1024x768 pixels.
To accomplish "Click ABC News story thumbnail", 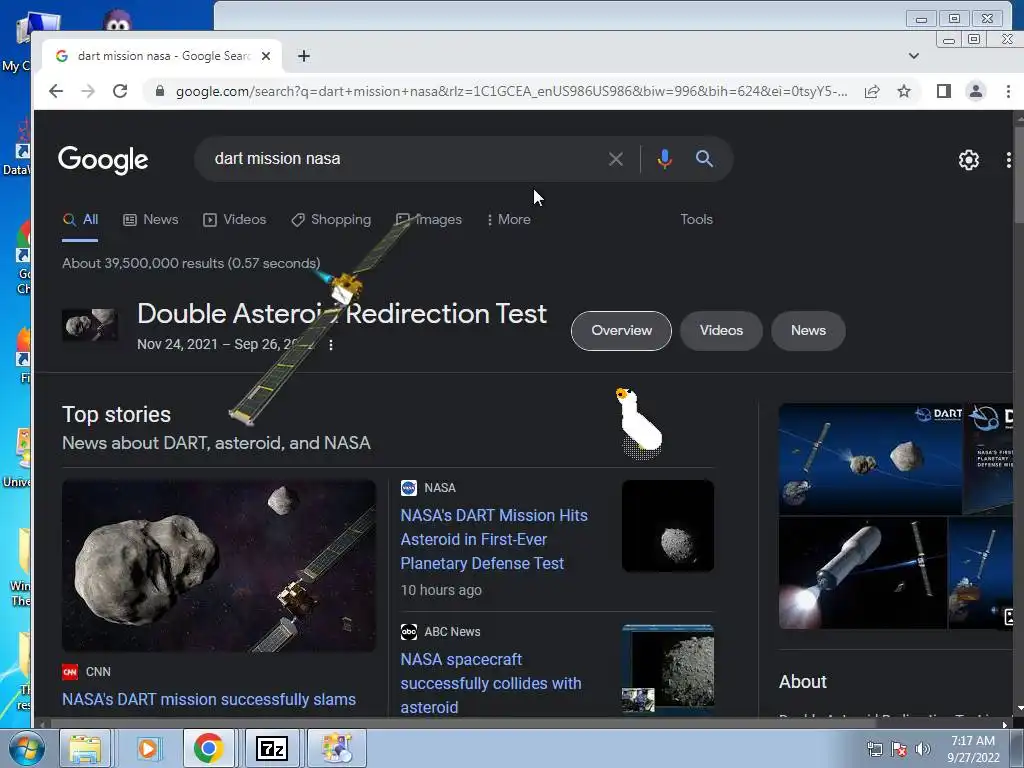I will tap(667, 669).
